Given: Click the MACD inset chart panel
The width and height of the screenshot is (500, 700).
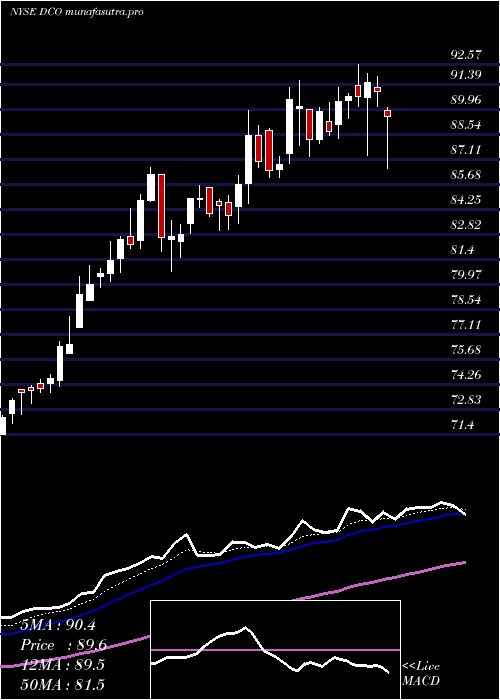Looking at the screenshot, I should click(275, 650).
